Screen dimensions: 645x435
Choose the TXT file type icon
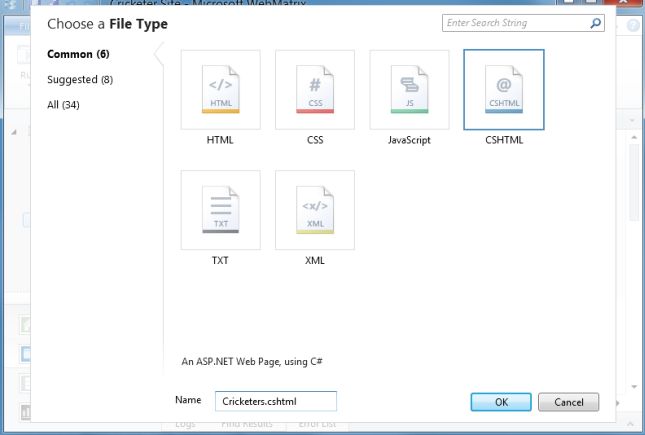tap(220, 210)
